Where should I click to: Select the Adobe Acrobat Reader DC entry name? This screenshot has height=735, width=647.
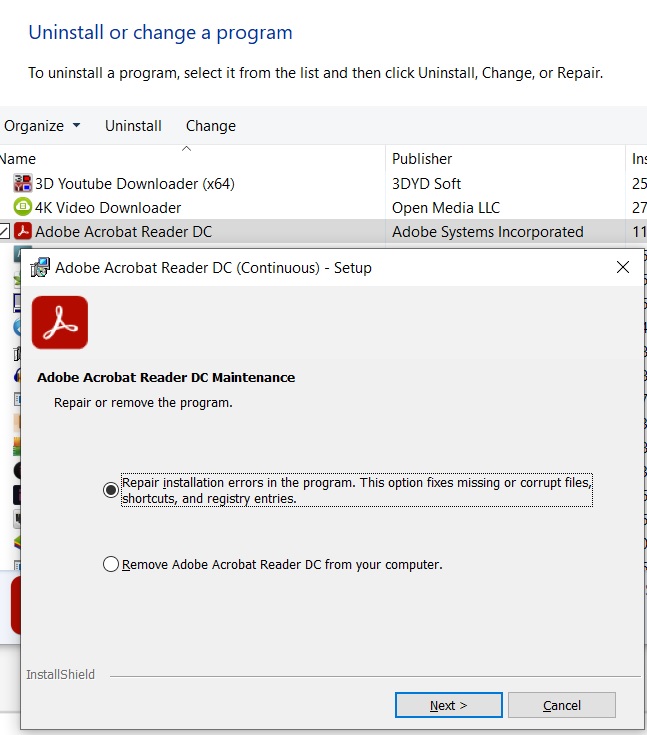(124, 232)
